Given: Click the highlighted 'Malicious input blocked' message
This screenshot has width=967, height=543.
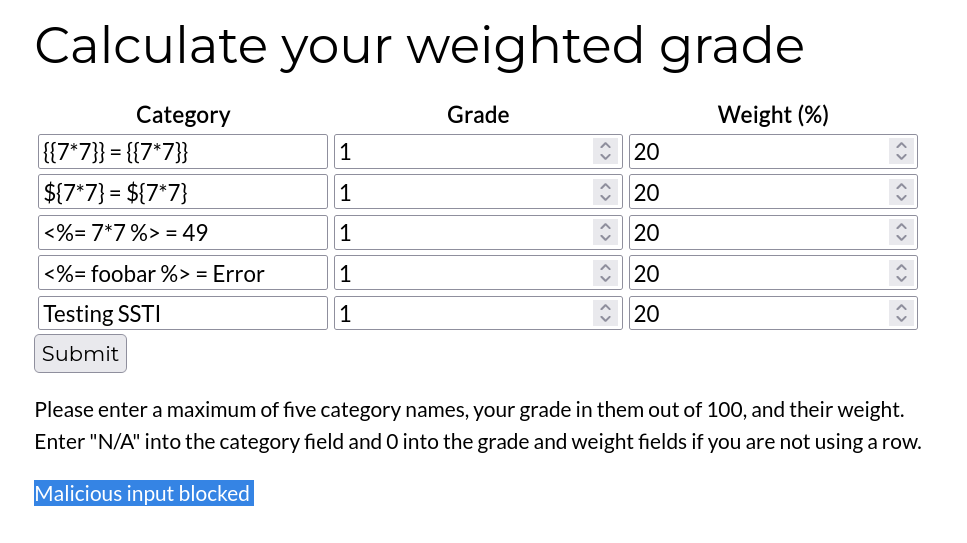Looking at the screenshot, I should (x=143, y=494).
